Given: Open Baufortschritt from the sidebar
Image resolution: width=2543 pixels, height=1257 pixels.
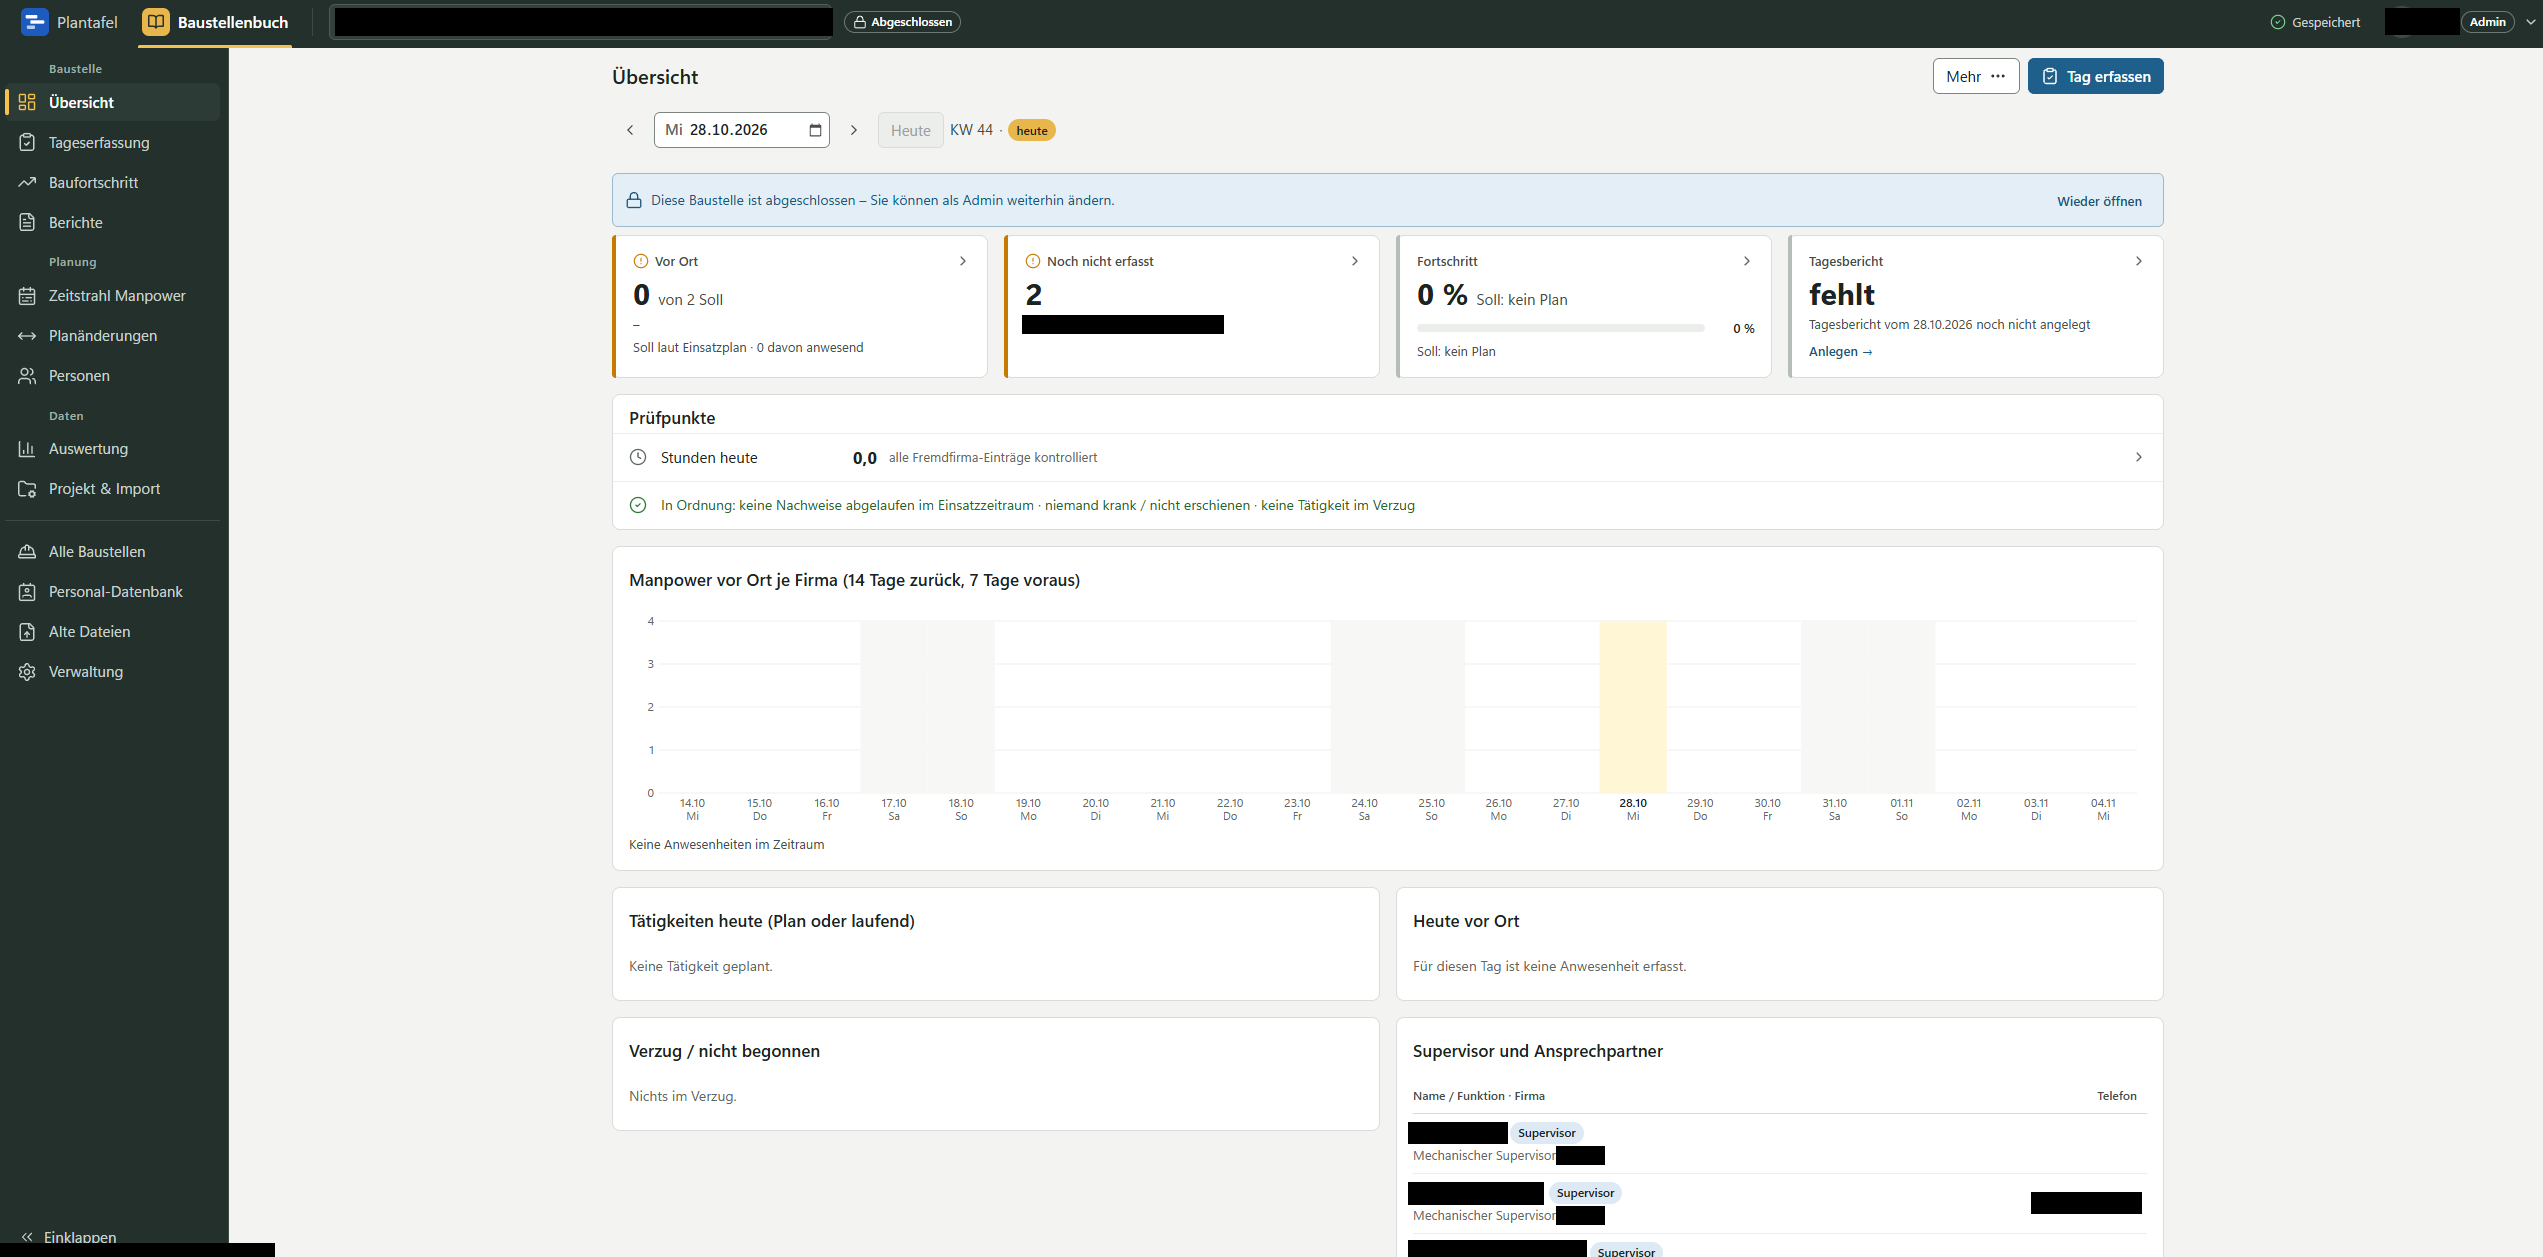Looking at the screenshot, I should [112, 182].
